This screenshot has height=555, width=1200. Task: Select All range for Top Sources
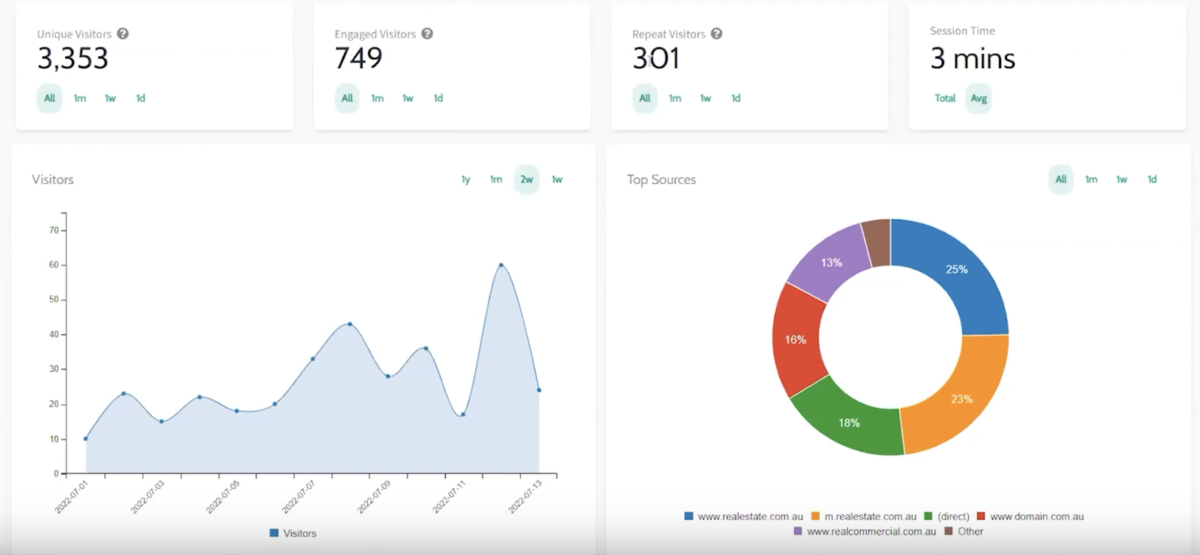tap(1060, 180)
